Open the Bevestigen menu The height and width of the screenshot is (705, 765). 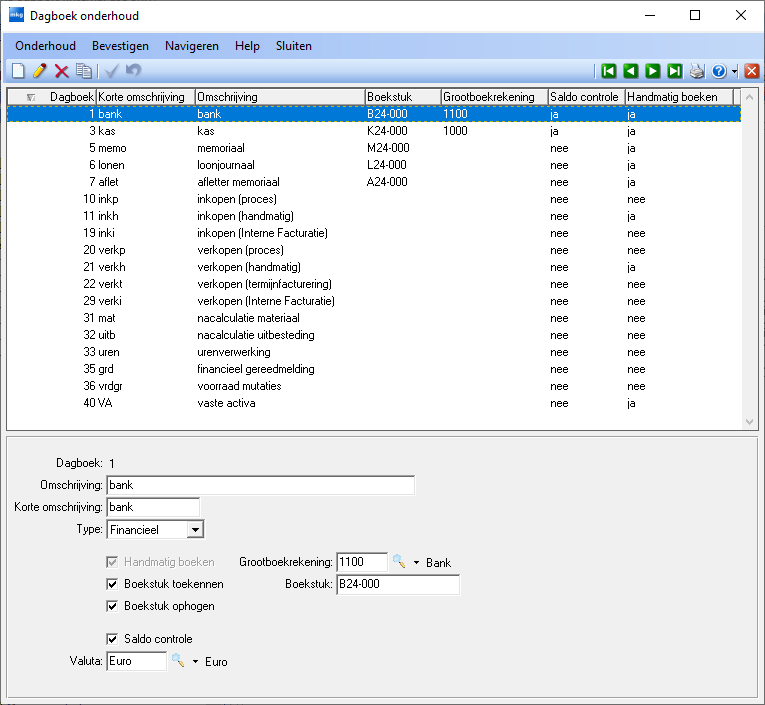tap(120, 46)
